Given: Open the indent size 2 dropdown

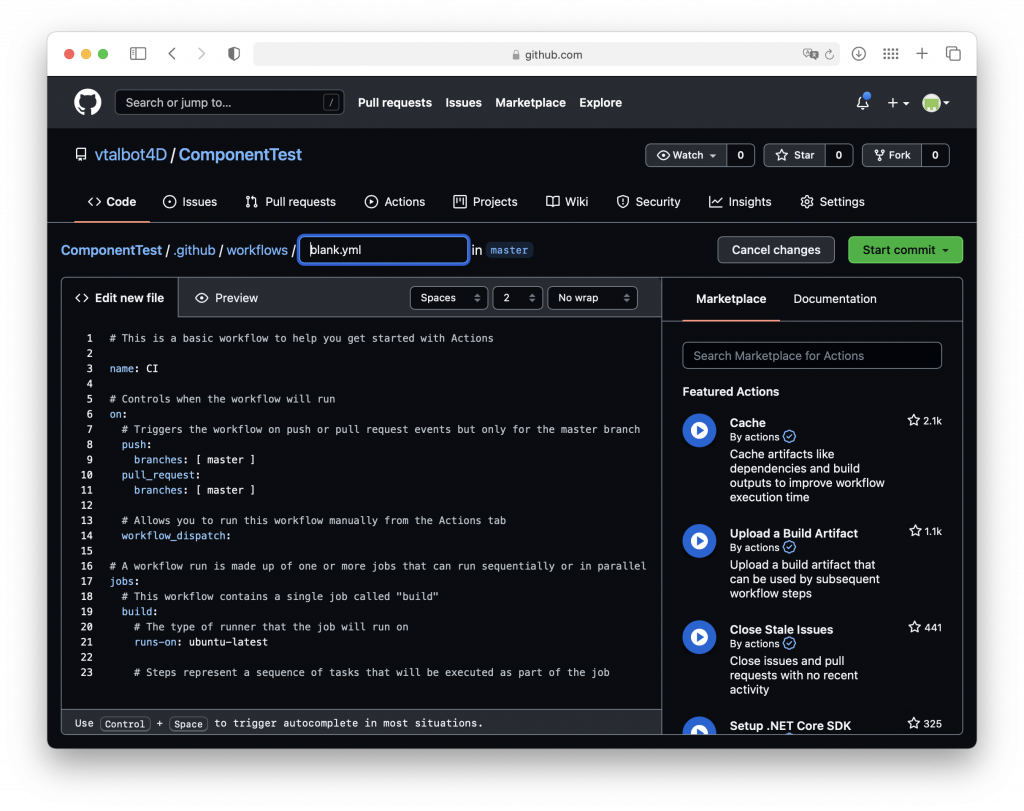Looking at the screenshot, I should 517,298.
